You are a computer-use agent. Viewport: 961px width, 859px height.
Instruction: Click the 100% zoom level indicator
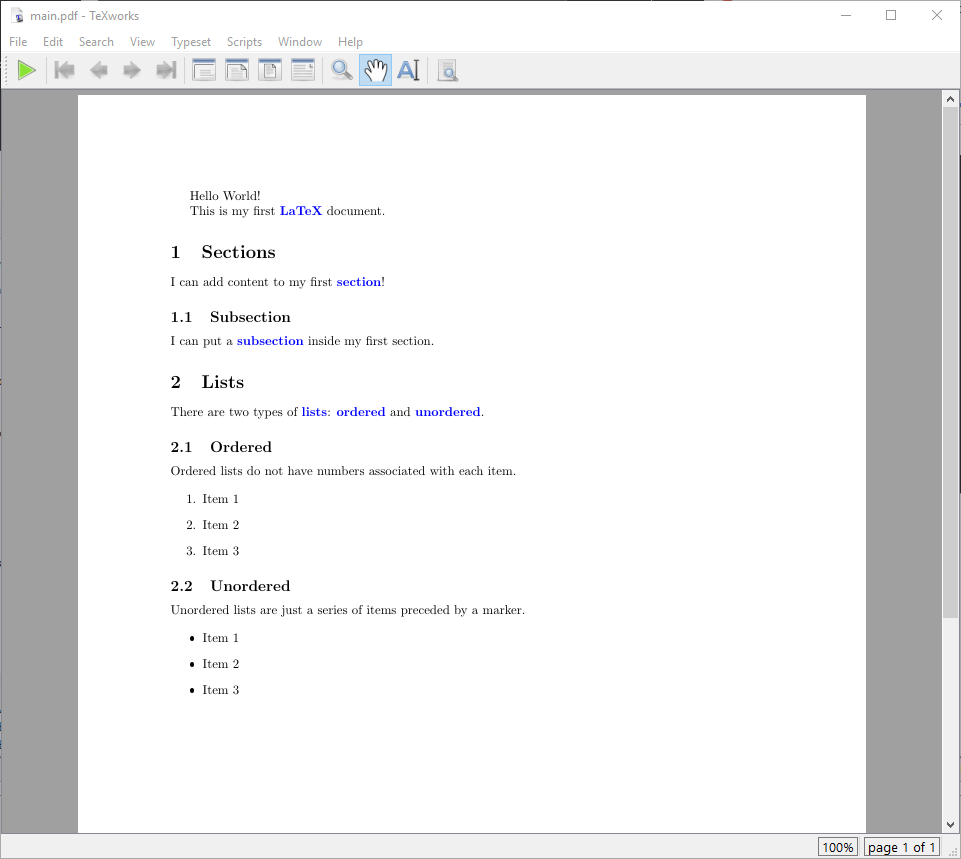pos(838,847)
